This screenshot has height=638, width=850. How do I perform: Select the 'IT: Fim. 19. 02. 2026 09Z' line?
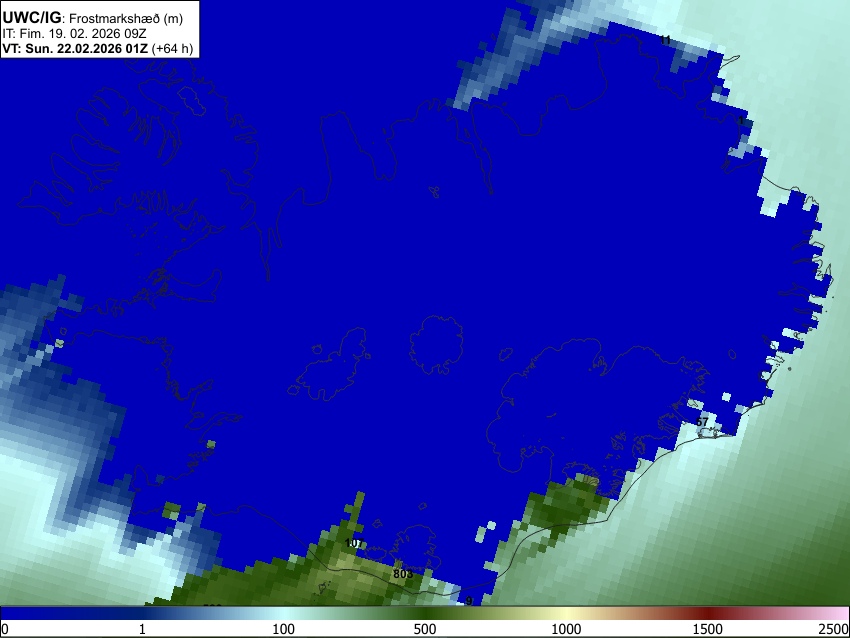click(x=74, y=34)
